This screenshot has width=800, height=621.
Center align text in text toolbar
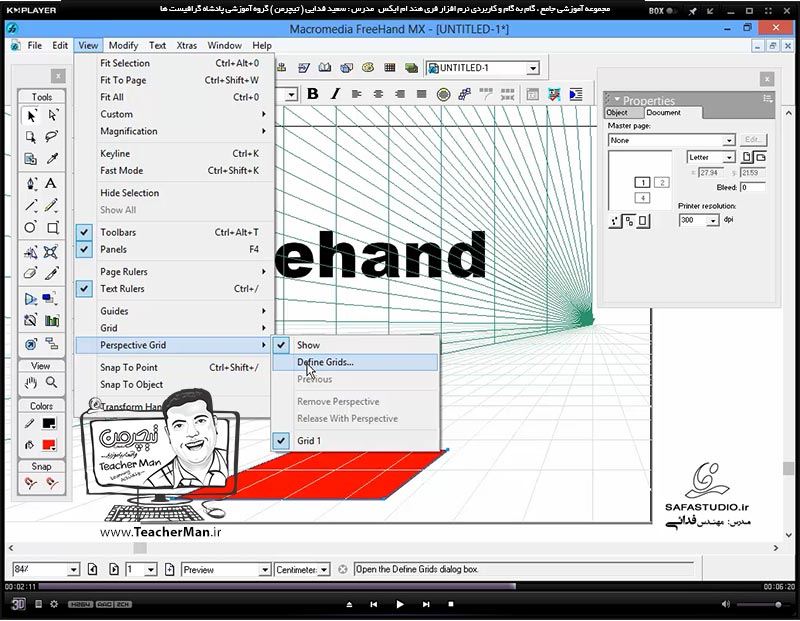click(x=378, y=94)
